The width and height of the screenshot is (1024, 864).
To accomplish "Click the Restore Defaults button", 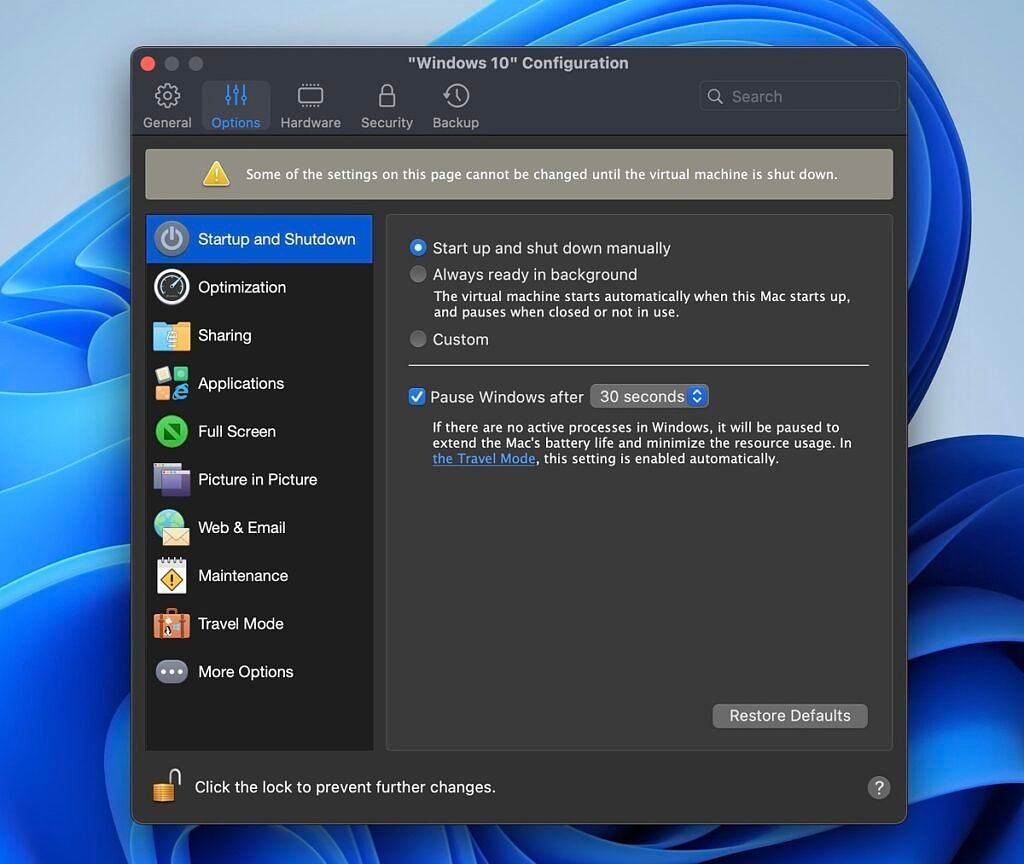I will point(789,715).
